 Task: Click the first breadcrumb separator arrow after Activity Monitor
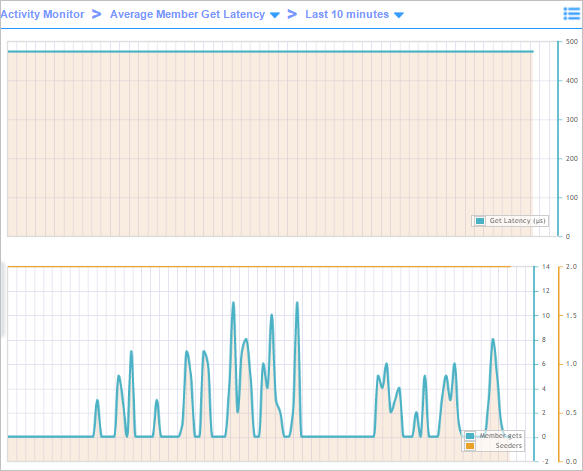[97, 14]
